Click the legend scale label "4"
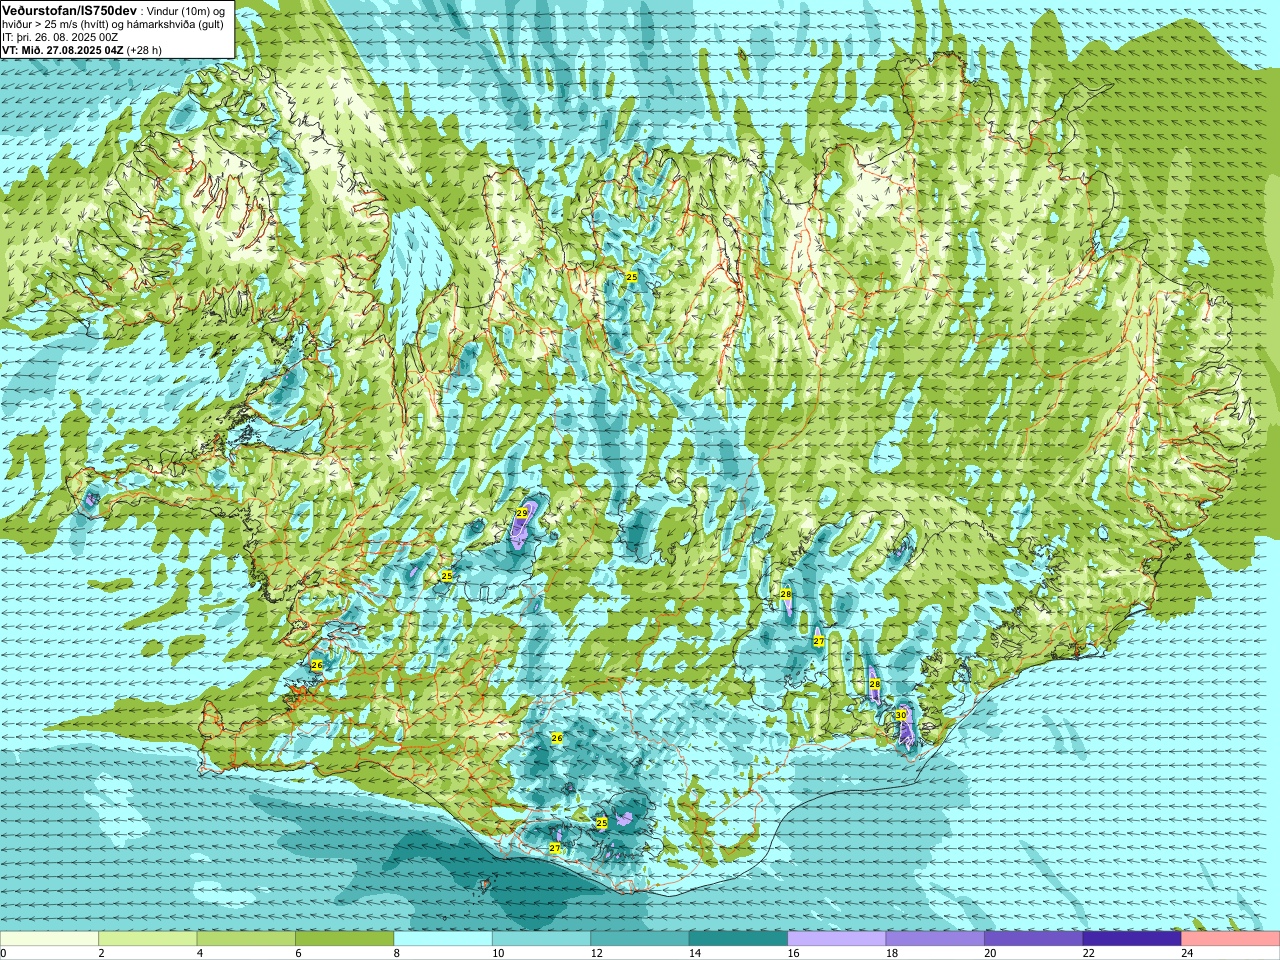The width and height of the screenshot is (1280, 960). [x=200, y=953]
